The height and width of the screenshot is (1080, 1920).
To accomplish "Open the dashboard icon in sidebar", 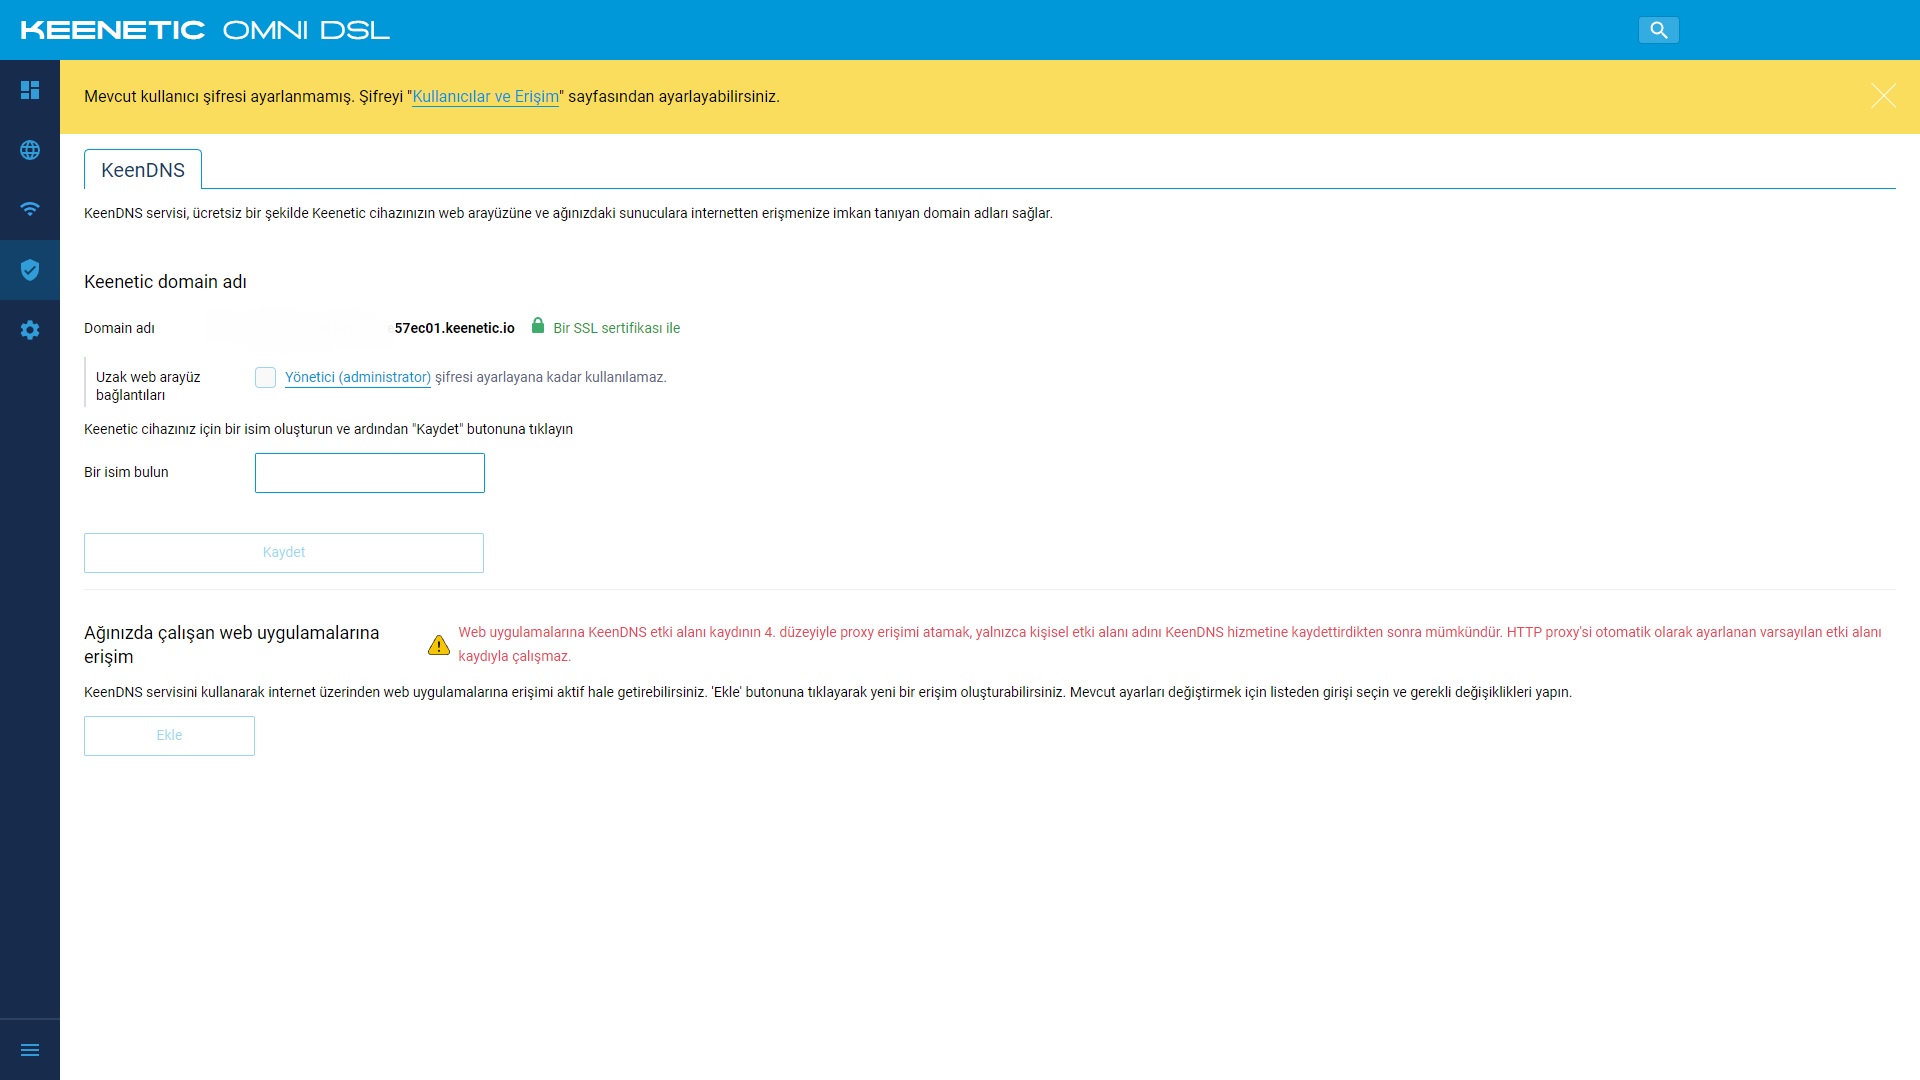I will coord(30,90).
